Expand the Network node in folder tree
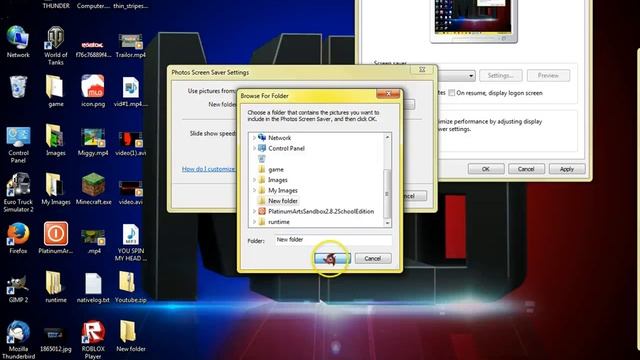The height and width of the screenshot is (360, 640). coord(254,138)
